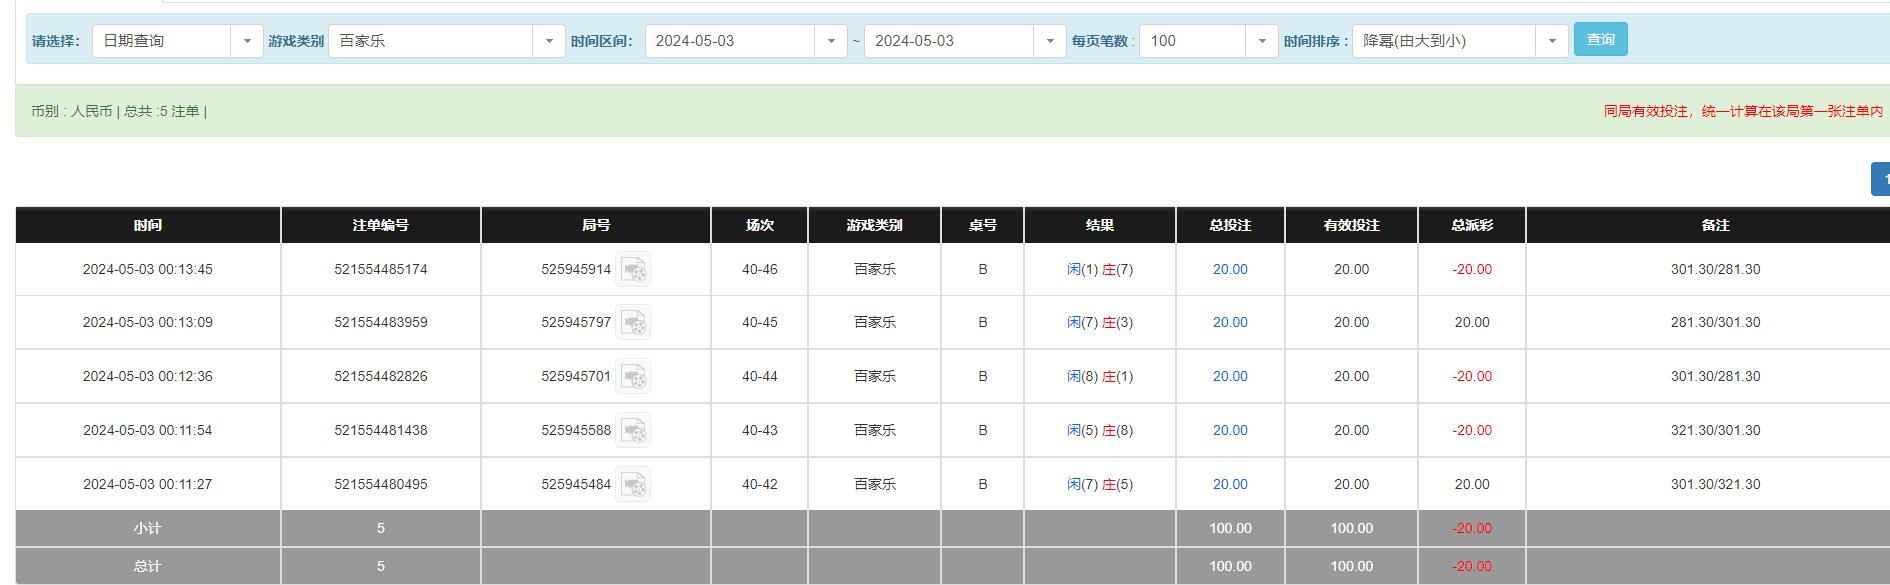Open the end date dropdown arrow
1890x585 pixels.
[1049, 41]
